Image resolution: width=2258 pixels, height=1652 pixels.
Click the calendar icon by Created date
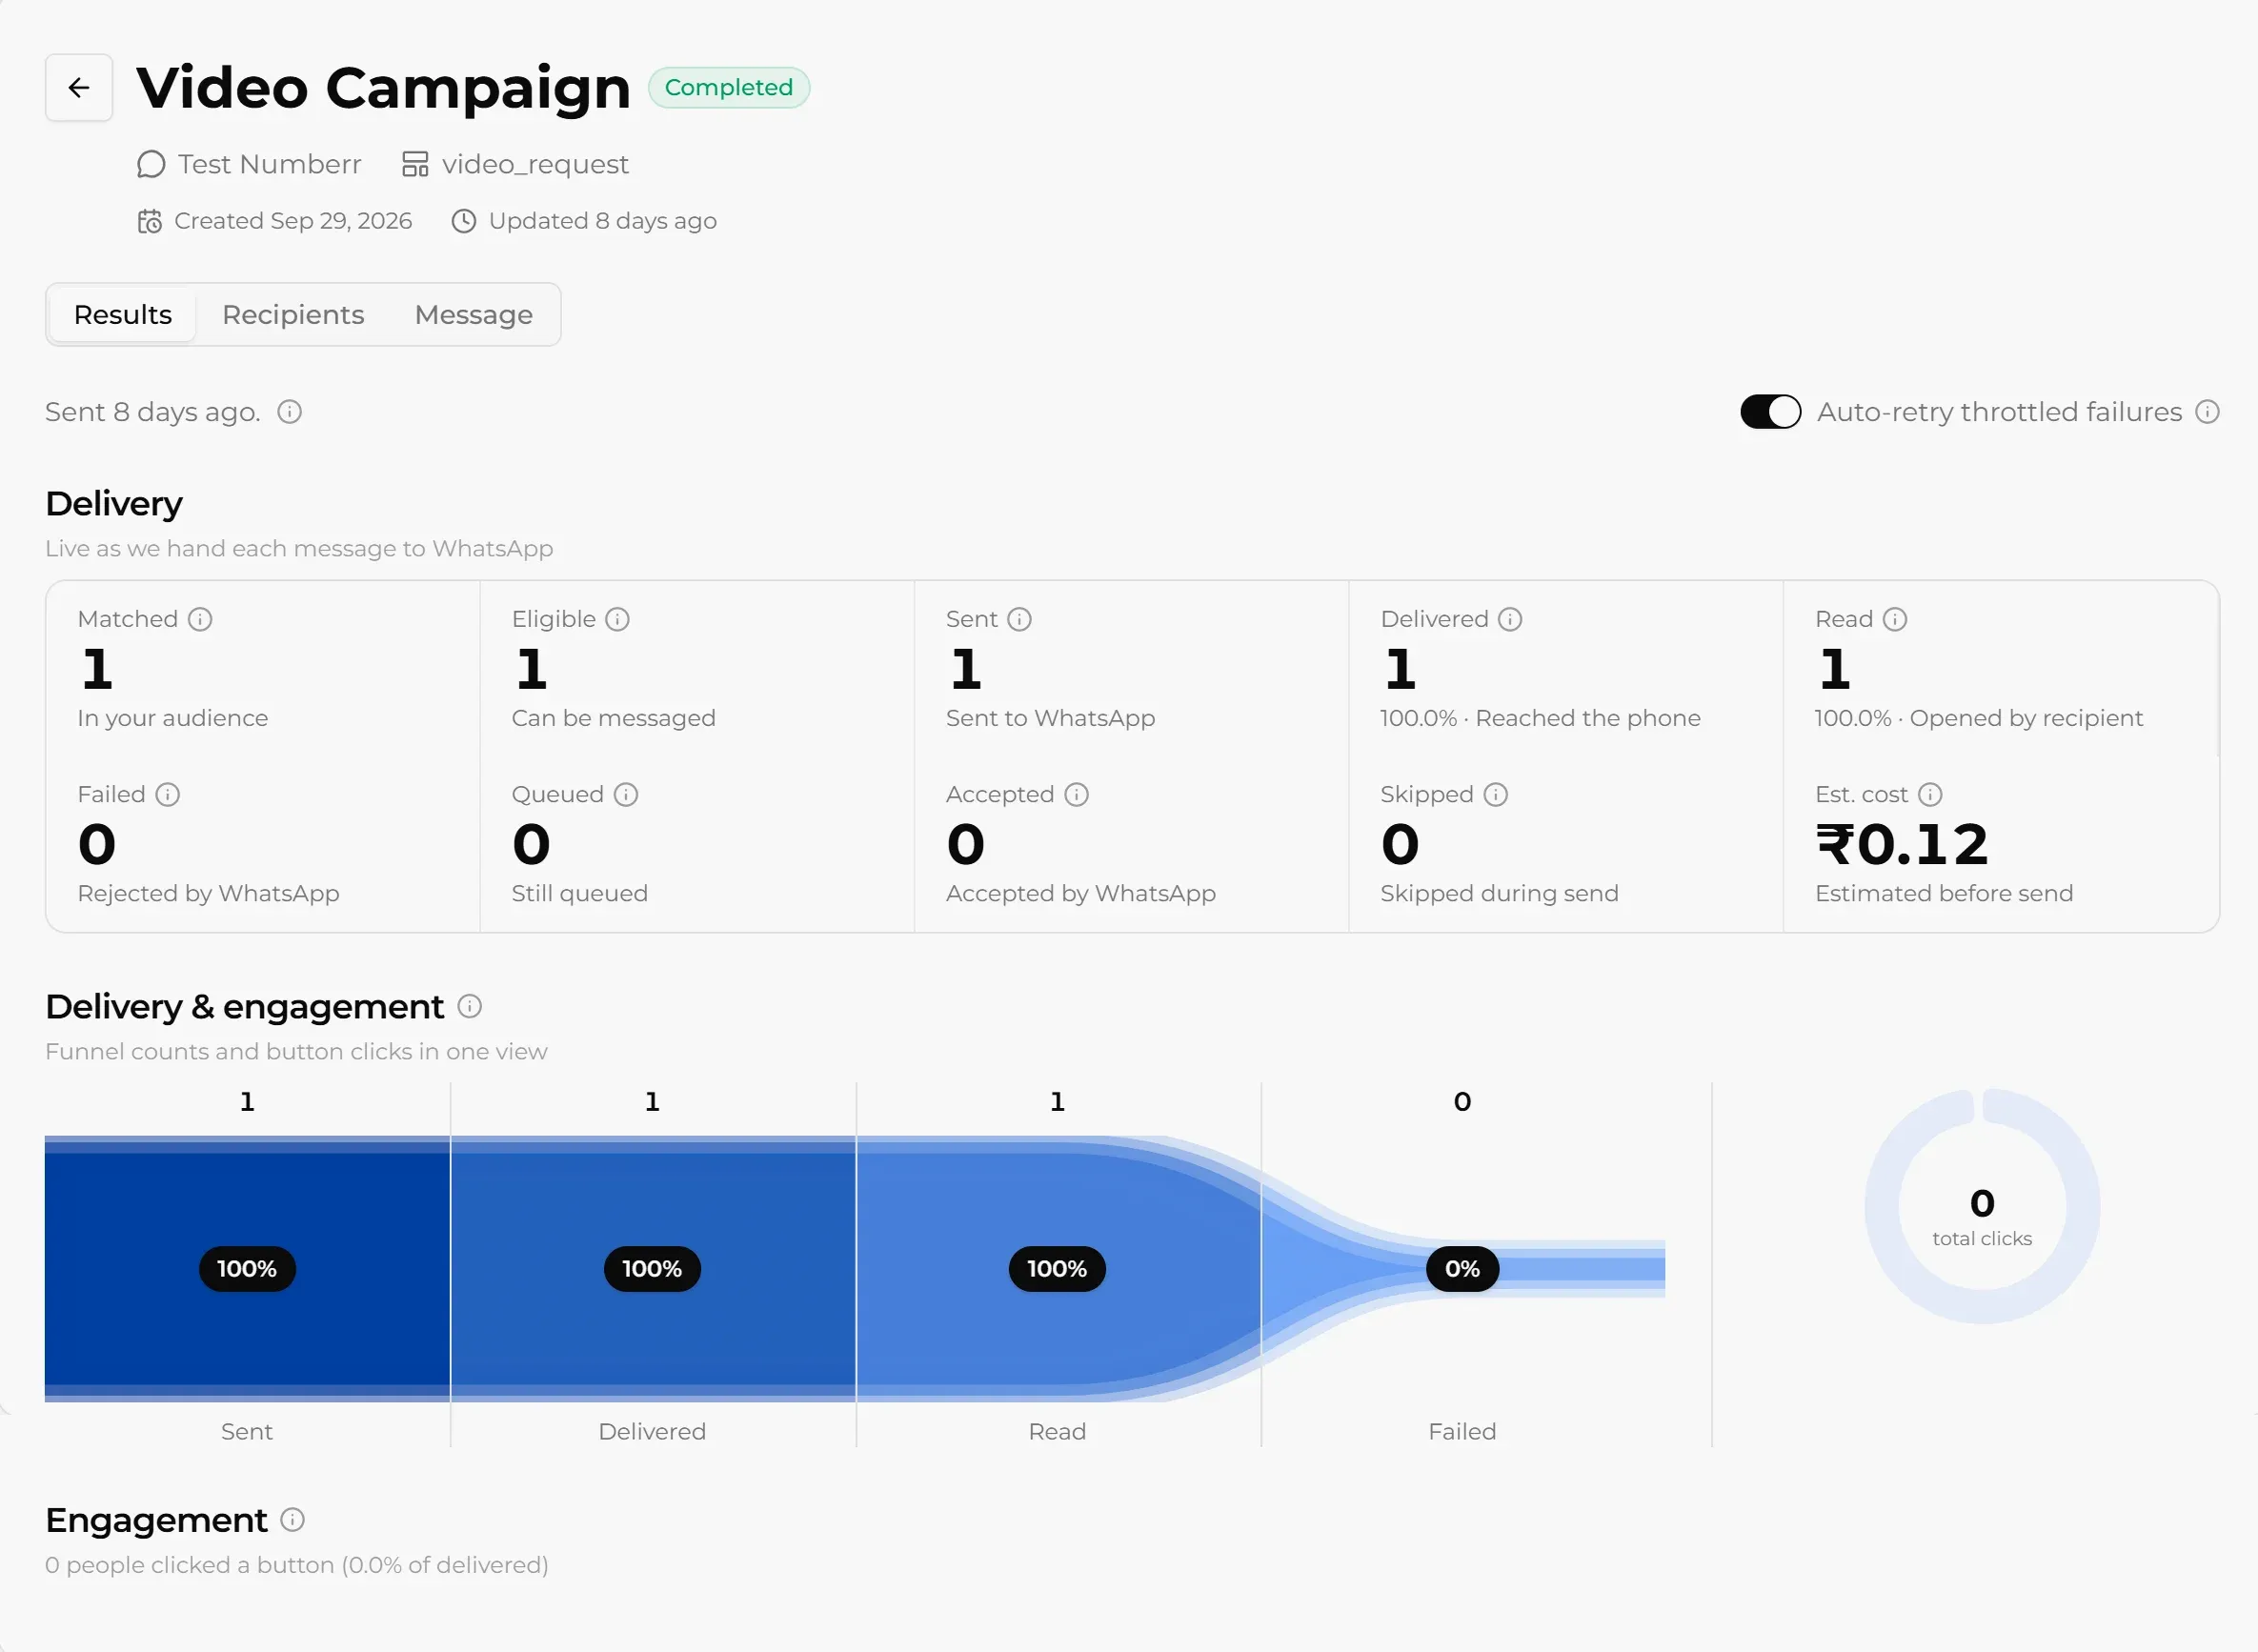pyautogui.click(x=150, y=221)
